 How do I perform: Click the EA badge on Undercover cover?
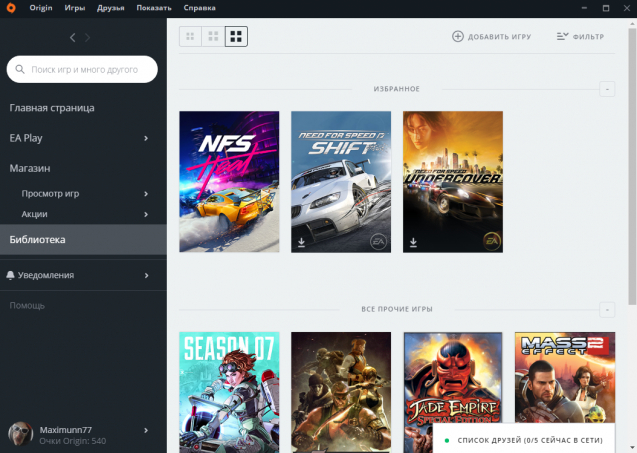point(492,242)
